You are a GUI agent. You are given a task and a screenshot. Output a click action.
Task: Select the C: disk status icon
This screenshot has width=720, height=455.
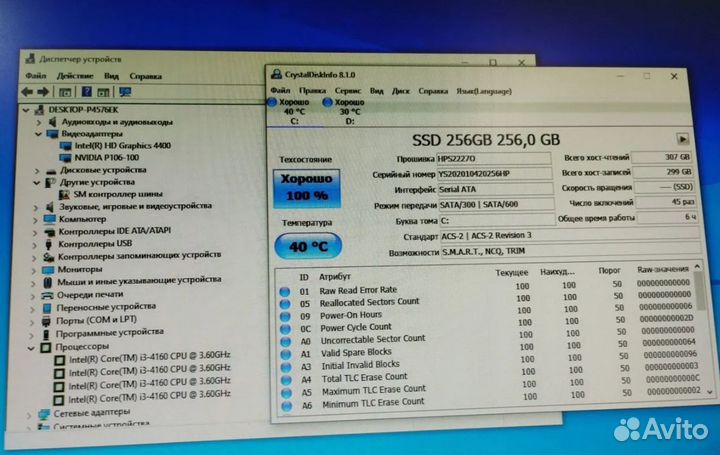pos(272,103)
